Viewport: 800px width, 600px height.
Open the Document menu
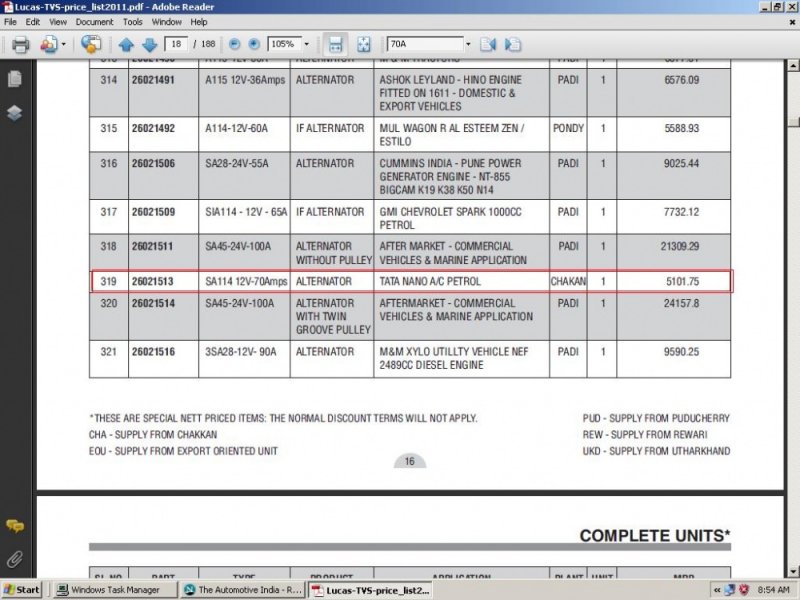[94, 22]
